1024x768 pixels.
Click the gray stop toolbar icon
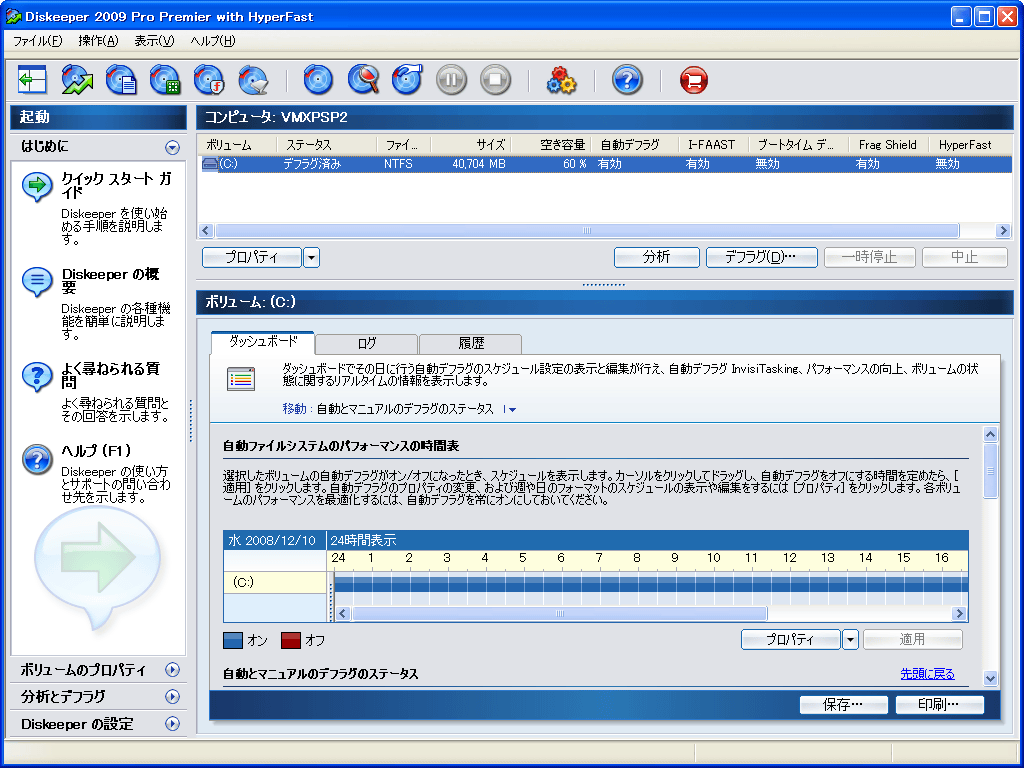[496, 80]
